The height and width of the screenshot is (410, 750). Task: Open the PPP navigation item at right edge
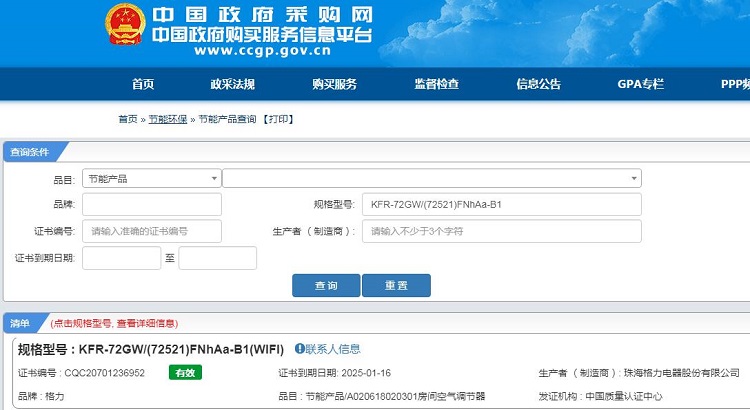coord(735,84)
